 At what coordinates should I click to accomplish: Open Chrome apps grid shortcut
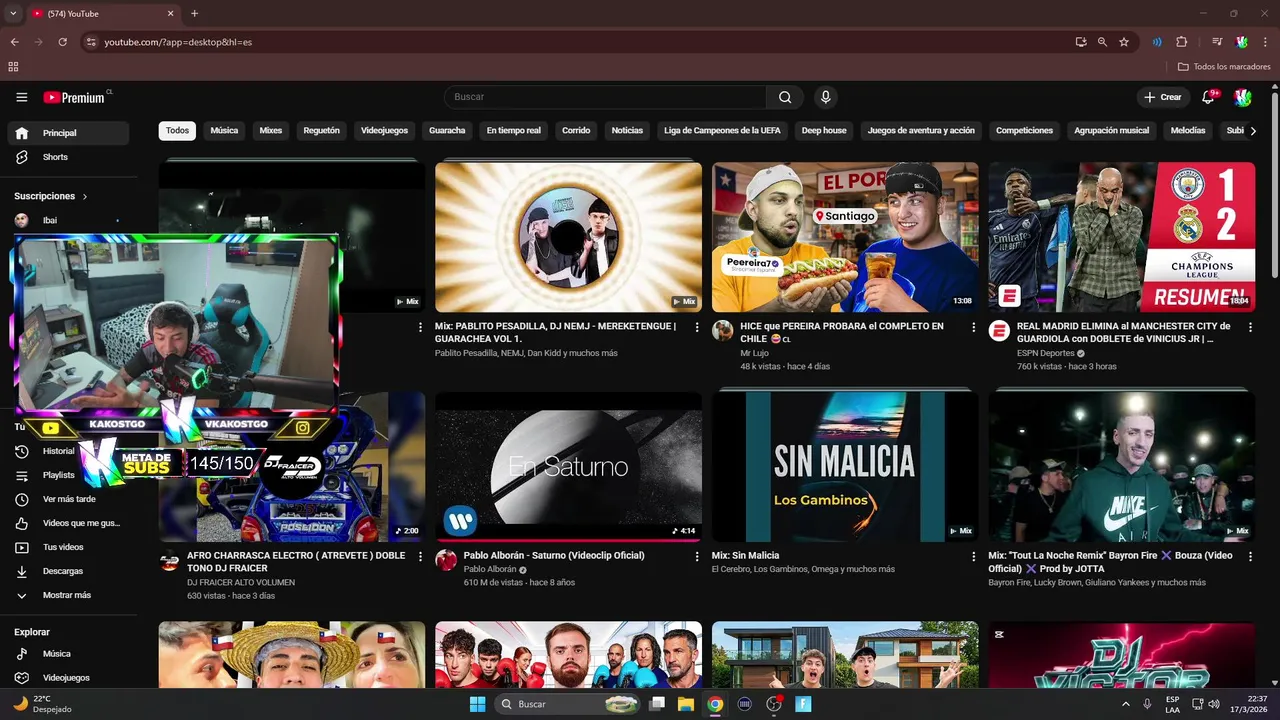pyautogui.click(x=13, y=67)
